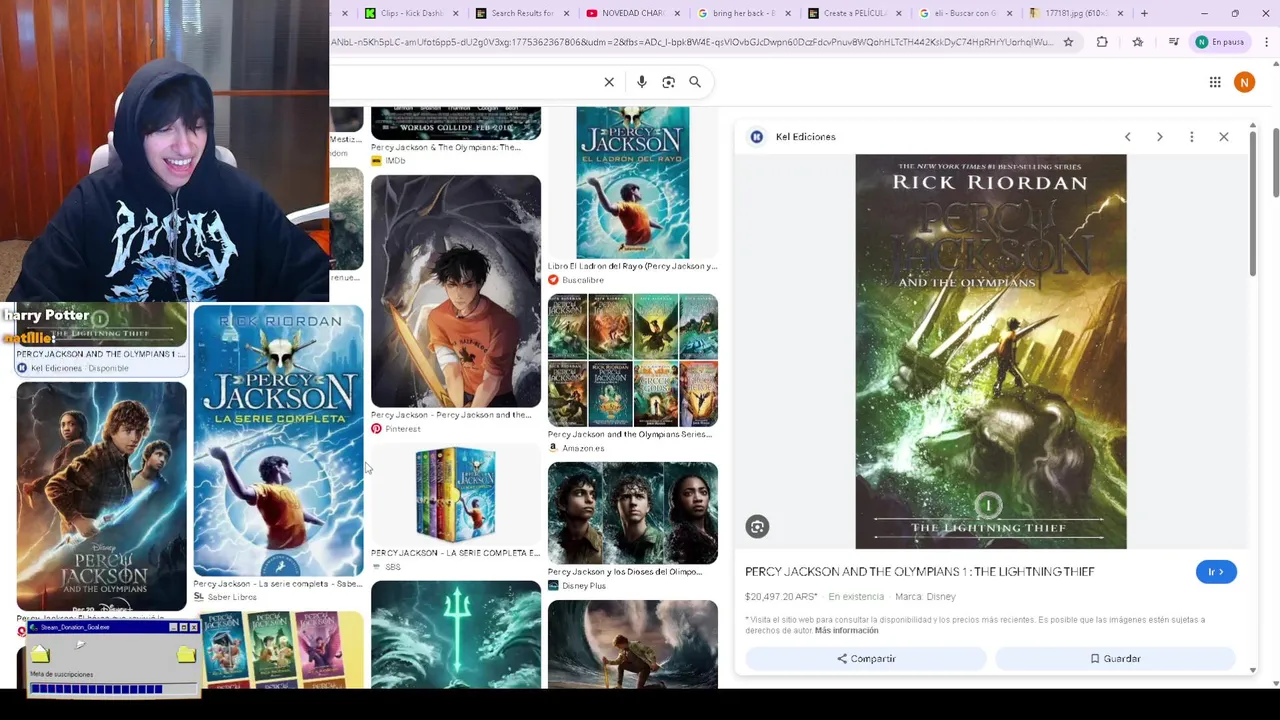Search inside the image with the Lens overlay icon
The height and width of the screenshot is (720, 1280).
[757, 527]
